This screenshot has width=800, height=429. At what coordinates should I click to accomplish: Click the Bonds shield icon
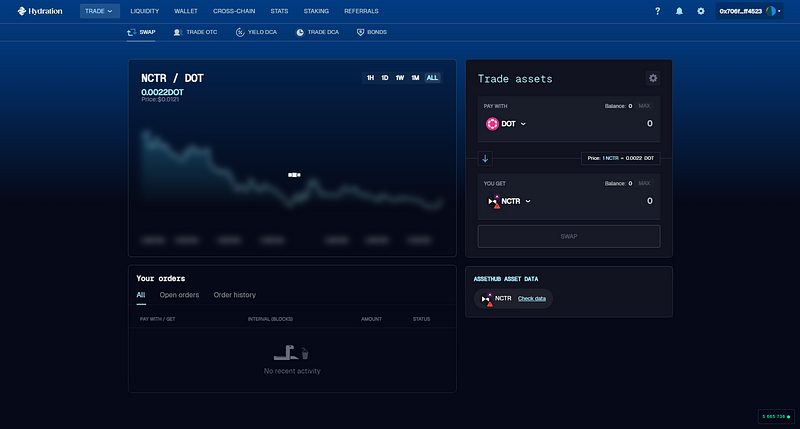(360, 32)
